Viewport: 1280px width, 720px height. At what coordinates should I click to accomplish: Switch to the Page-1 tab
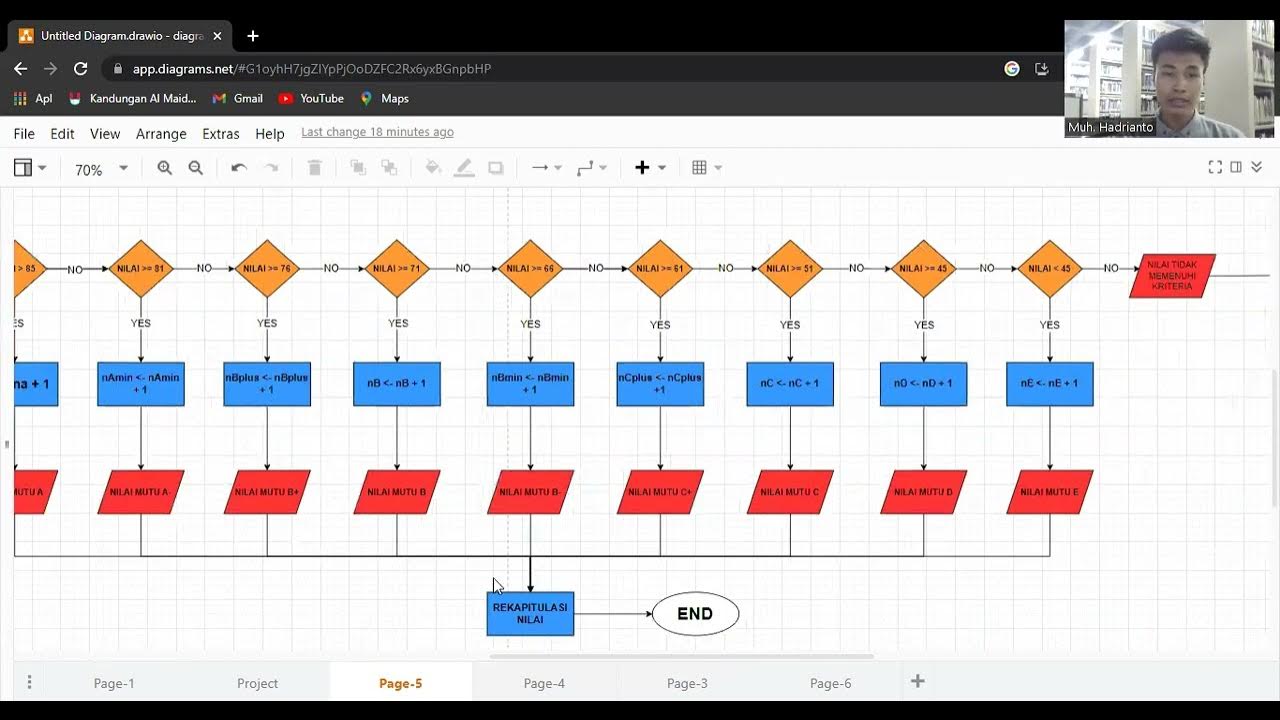(114, 683)
